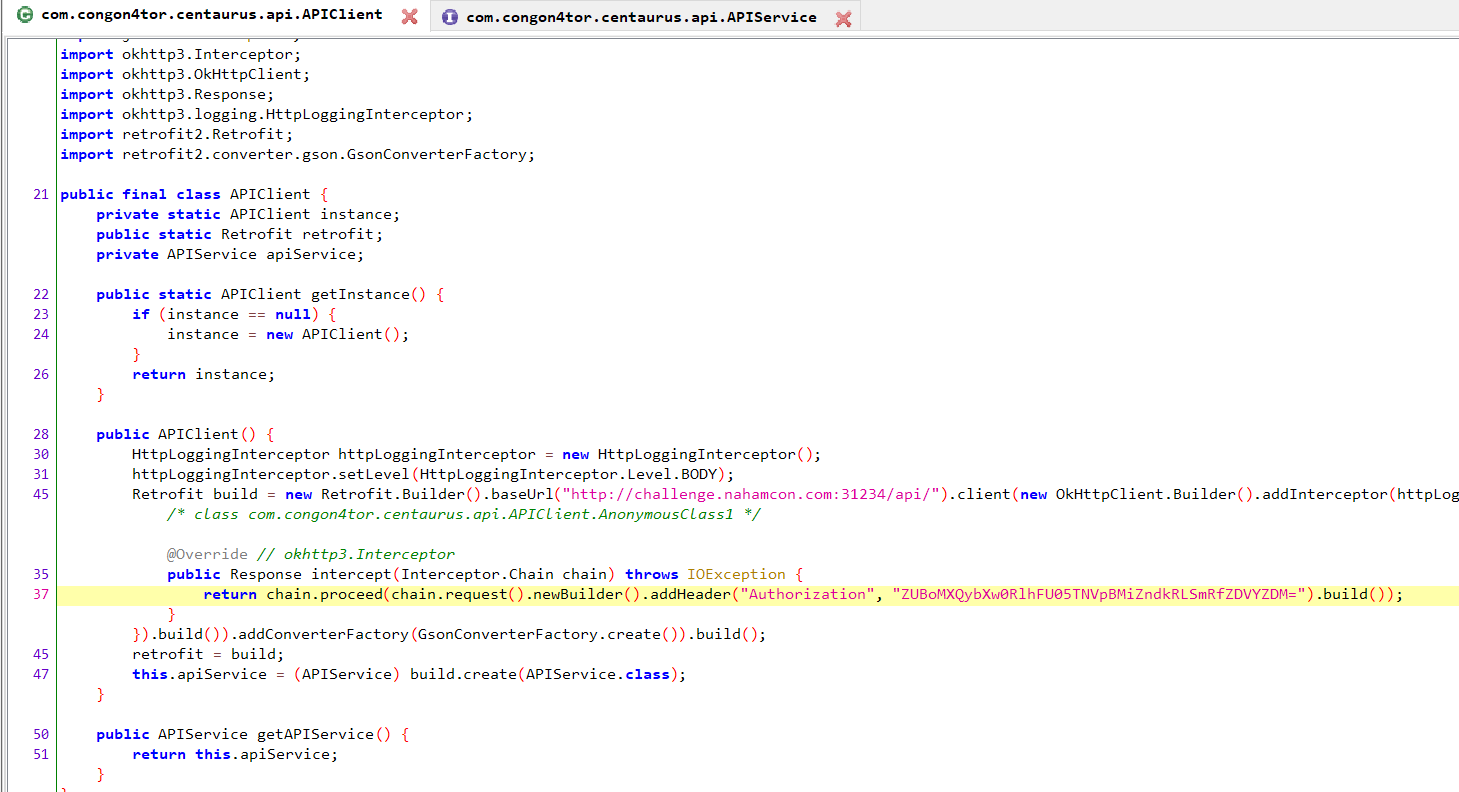Close the APIClient tab with its red X
Screen dimensions: 1459x792
click(409, 17)
